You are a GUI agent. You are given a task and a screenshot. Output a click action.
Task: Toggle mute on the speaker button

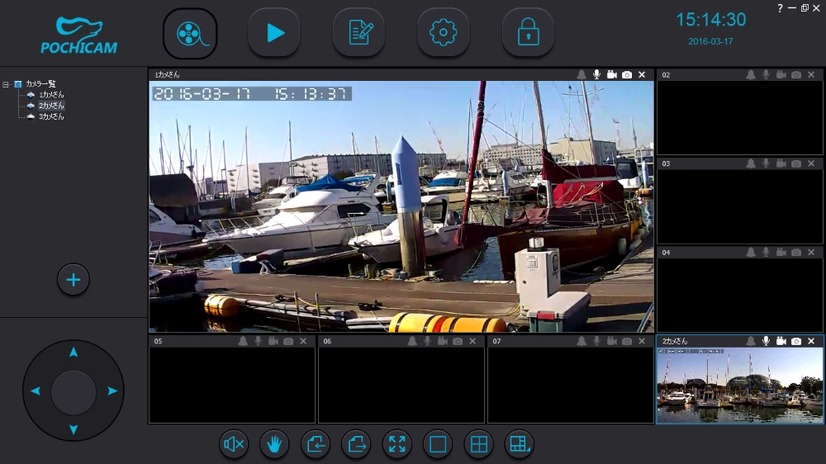point(233,444)
